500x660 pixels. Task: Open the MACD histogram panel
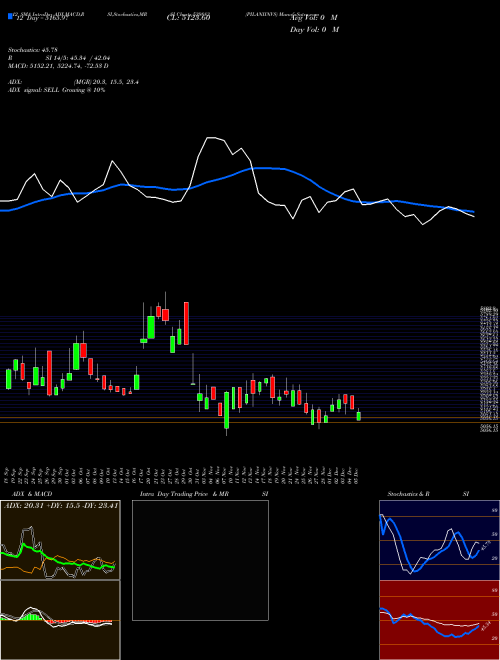point(60,620)
